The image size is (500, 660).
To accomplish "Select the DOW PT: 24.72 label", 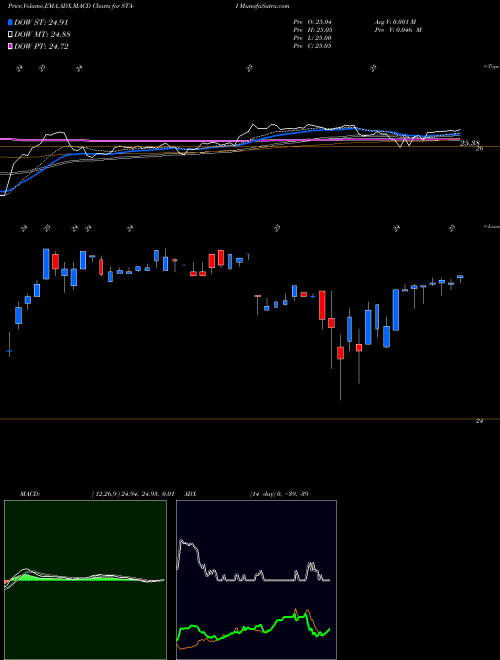I will coord(41,46).
